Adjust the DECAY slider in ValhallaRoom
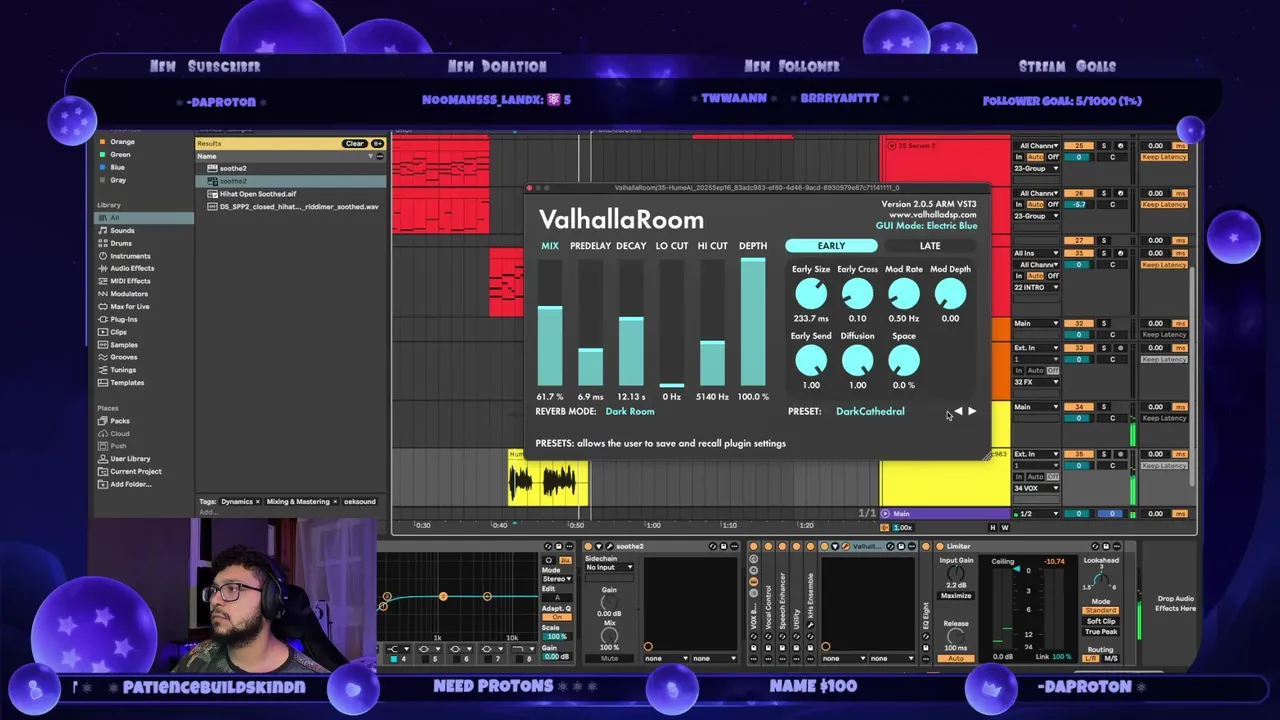Image resolution: width=1280 pixels, height=720 pixels. tap(631, 322)
